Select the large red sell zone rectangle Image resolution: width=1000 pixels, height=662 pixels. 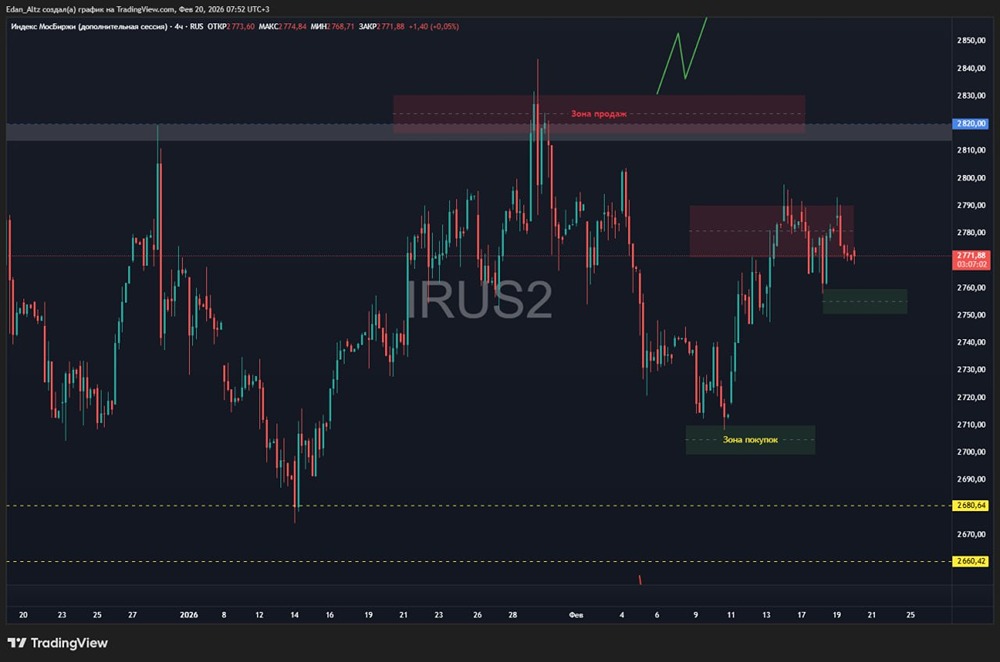599,114
